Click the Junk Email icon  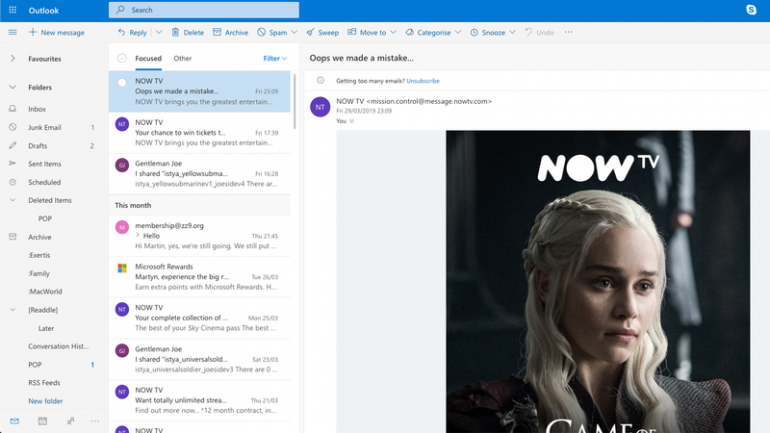[13, 127]
